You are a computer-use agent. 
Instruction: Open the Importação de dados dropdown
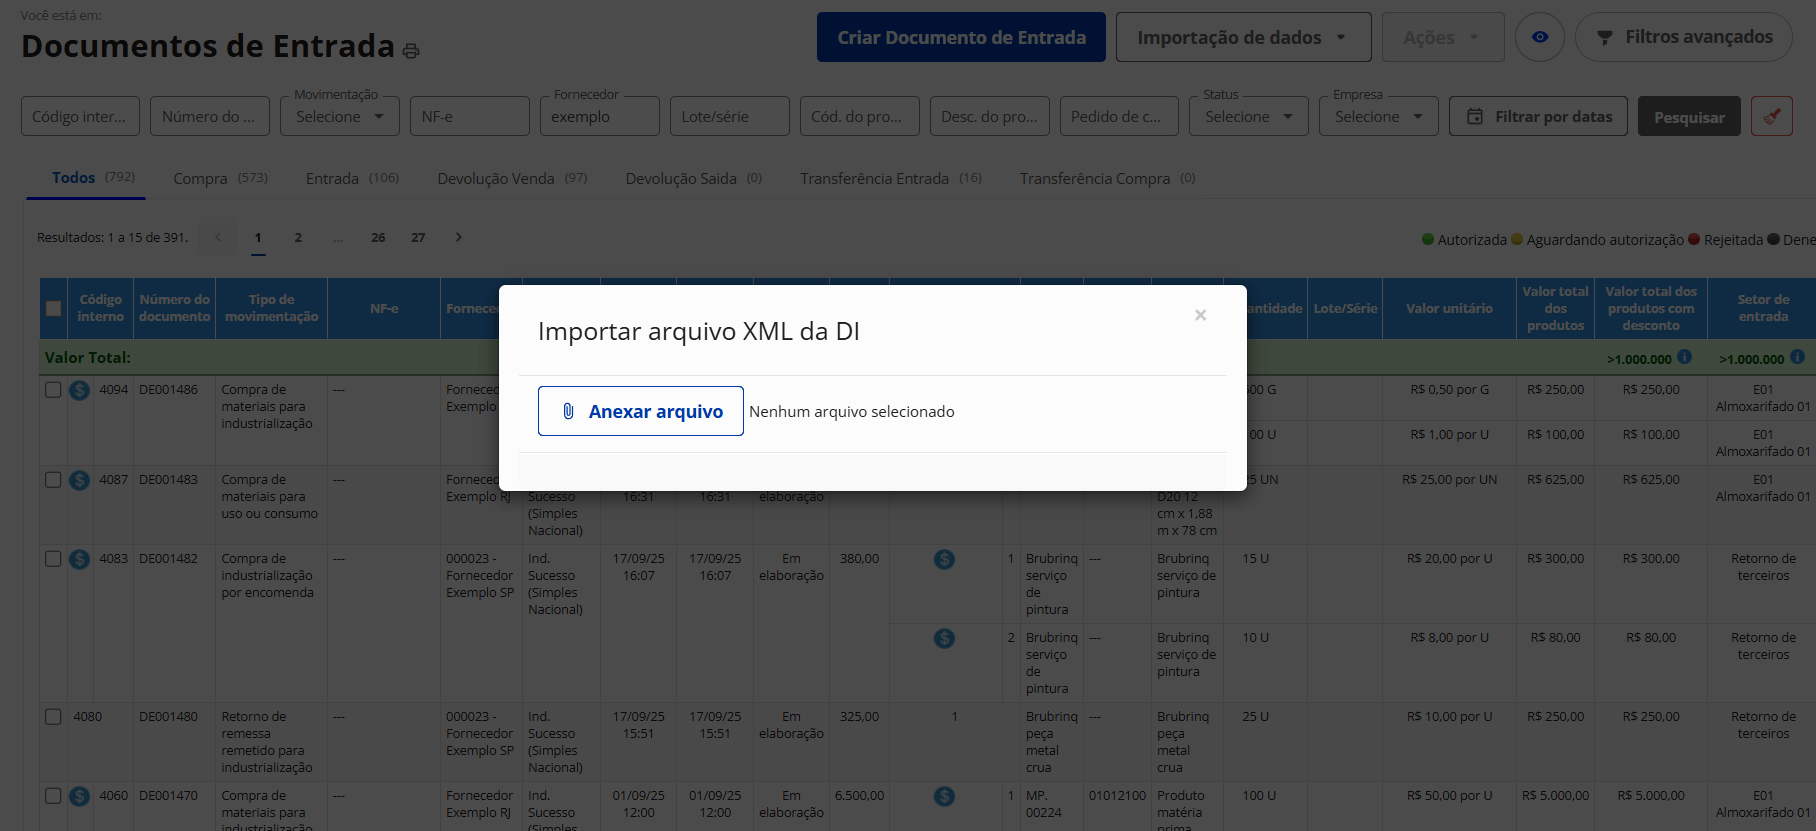(1242, 37)
